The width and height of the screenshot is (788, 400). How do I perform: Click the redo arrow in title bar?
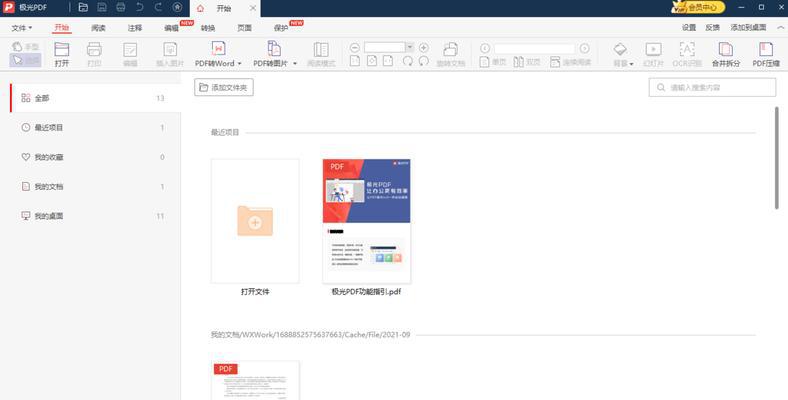coord(158,8)
